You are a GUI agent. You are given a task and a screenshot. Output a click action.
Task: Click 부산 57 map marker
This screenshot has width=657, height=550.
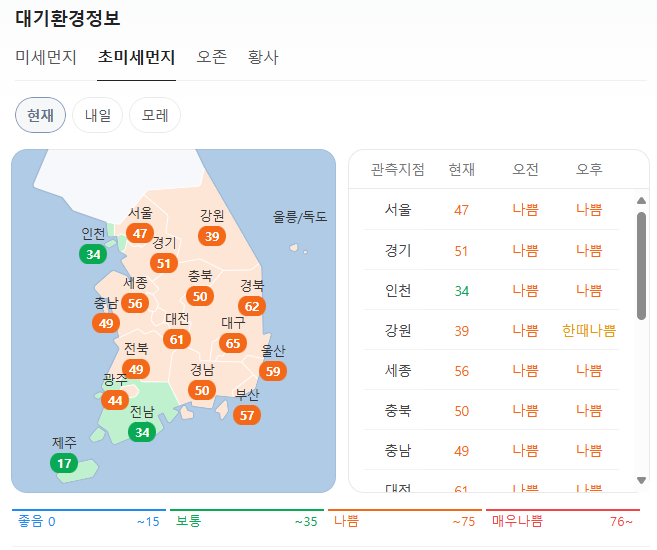click(x=247, y=416)
